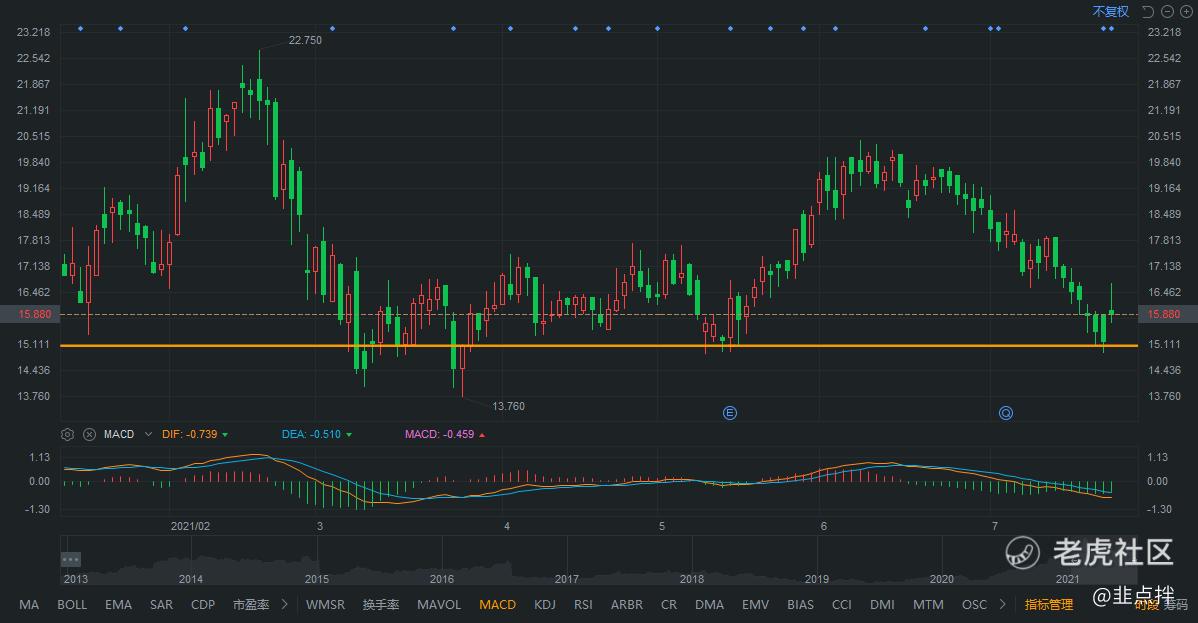Click the Q event marker
Image resolution: width=1198 pixels, height=623 pixels.
pyautogui.click(x=1006, y=414)
